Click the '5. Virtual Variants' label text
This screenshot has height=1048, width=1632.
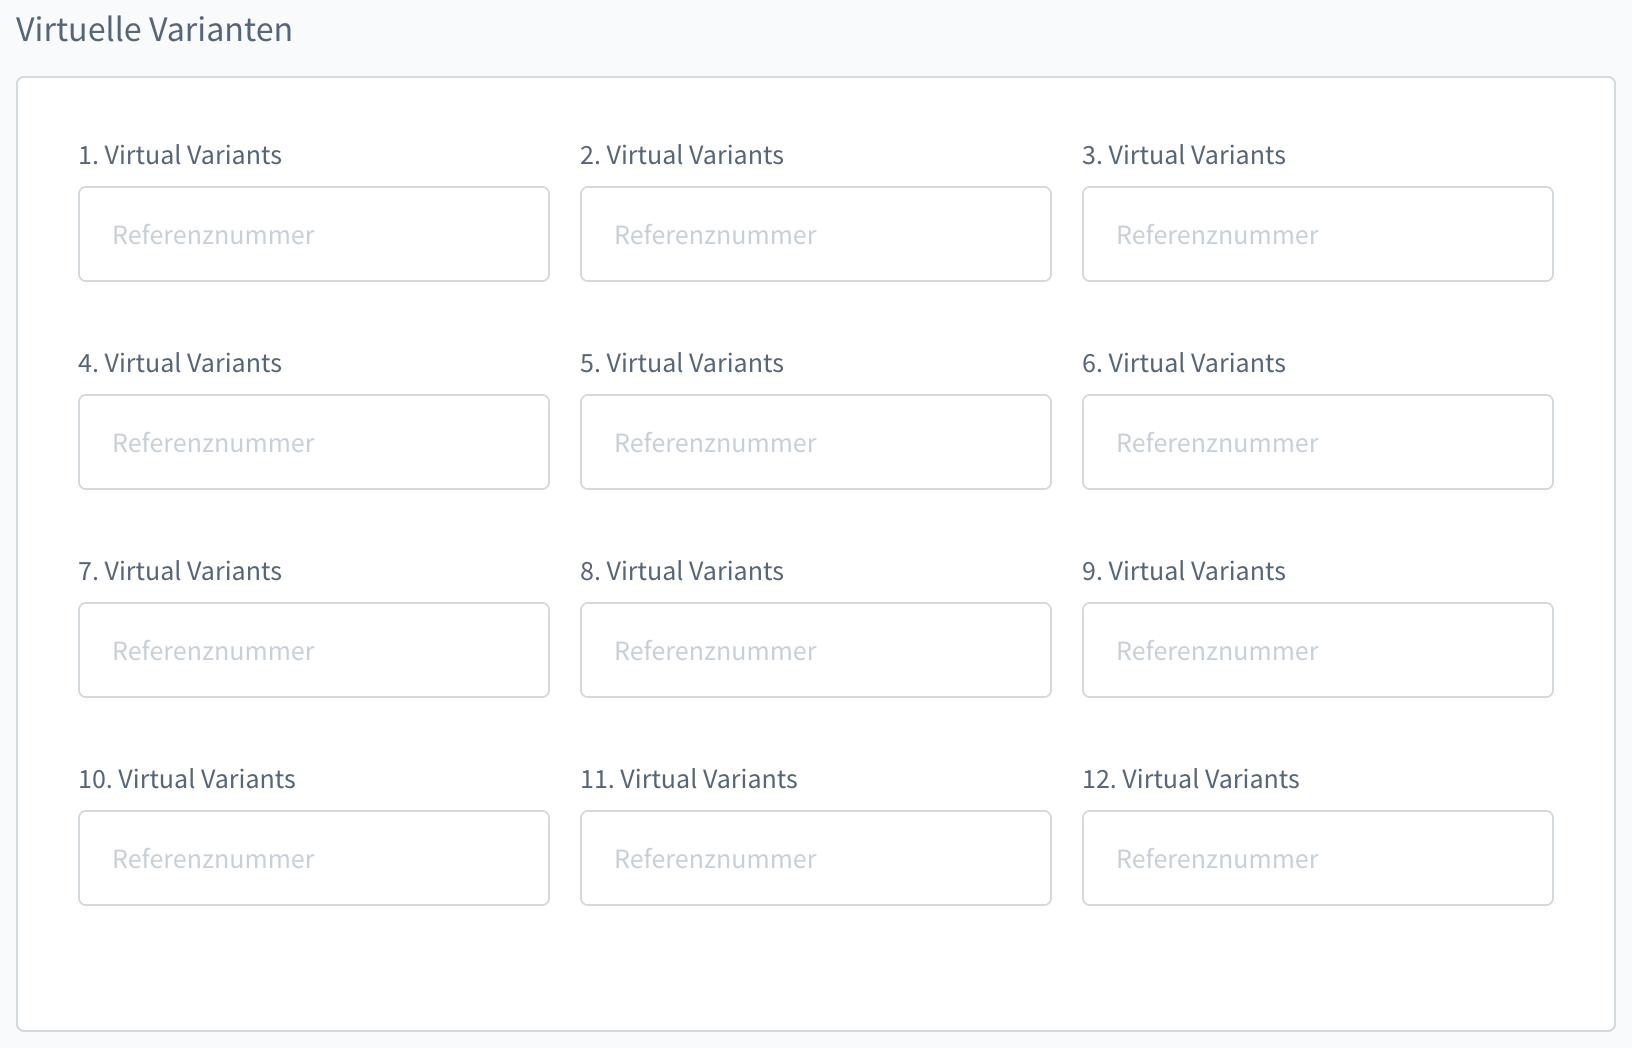click(x=682, y=363)
